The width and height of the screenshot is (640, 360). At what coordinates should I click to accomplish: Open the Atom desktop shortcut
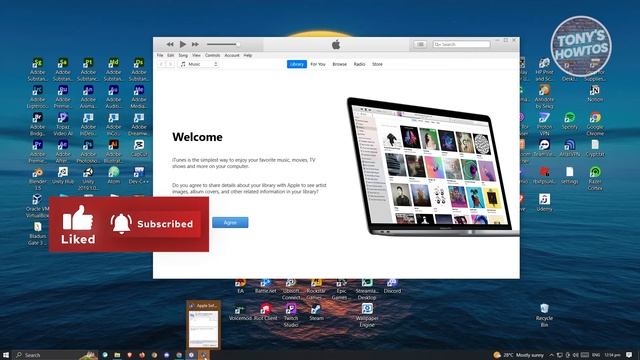coord(113,176)
